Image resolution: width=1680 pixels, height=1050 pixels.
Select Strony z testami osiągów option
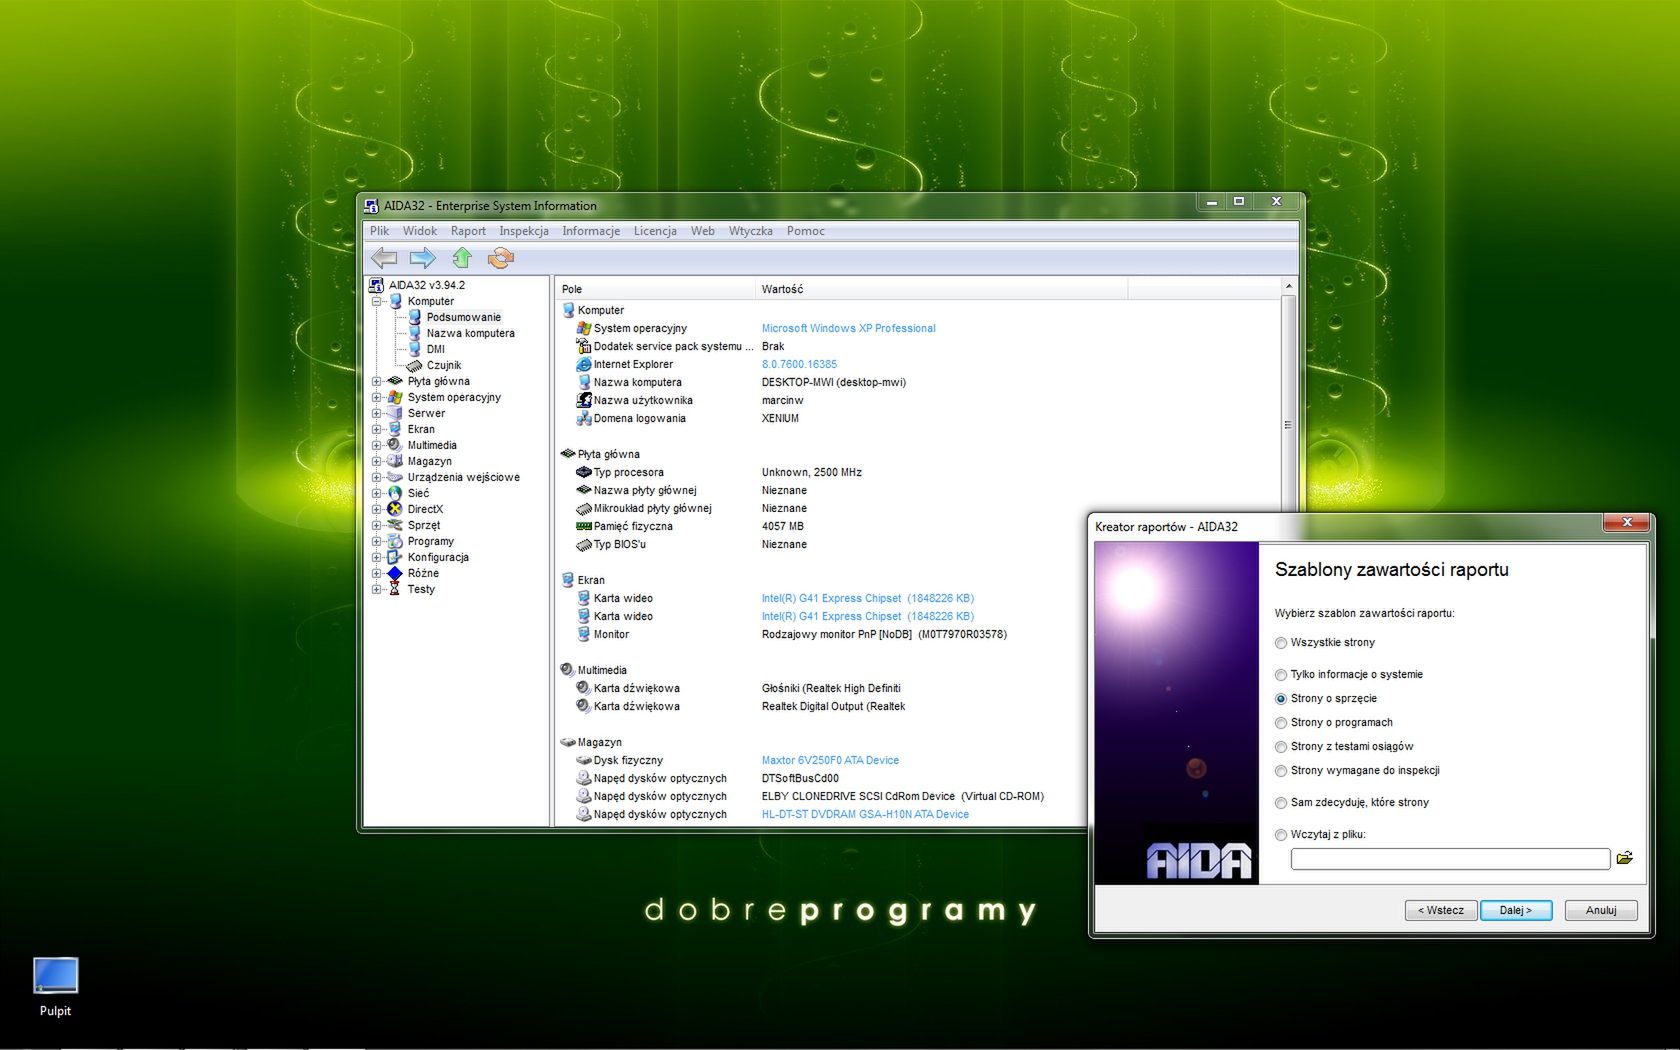(x=1281, y=747)
